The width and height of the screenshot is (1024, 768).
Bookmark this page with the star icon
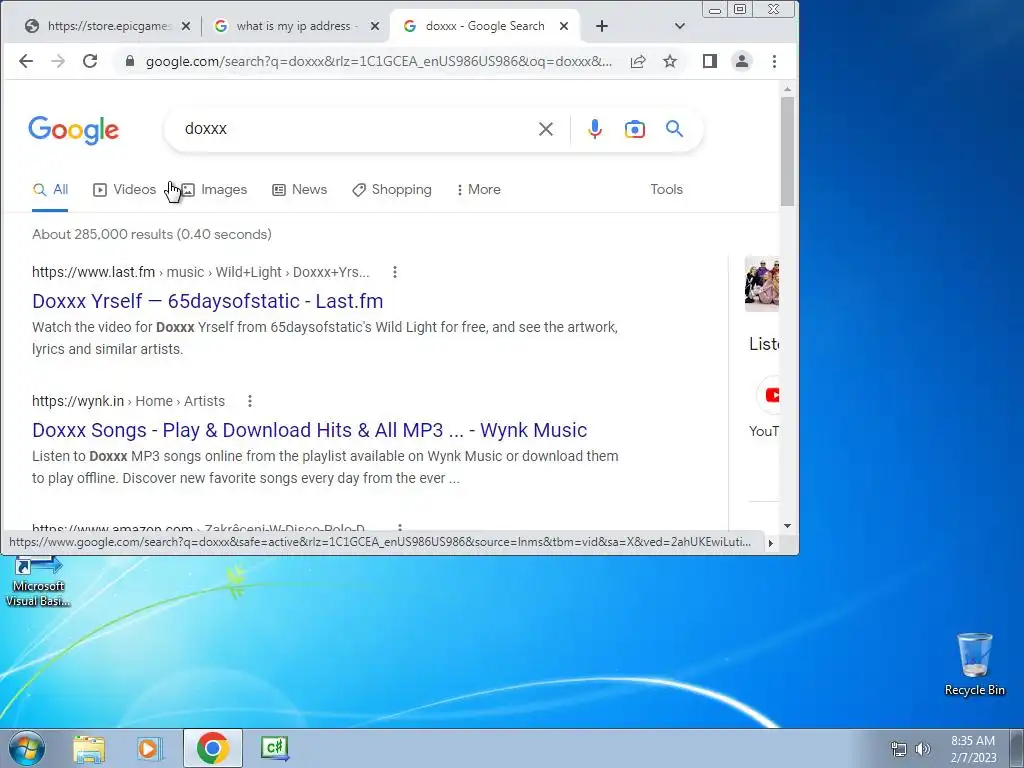coord(670,61)
